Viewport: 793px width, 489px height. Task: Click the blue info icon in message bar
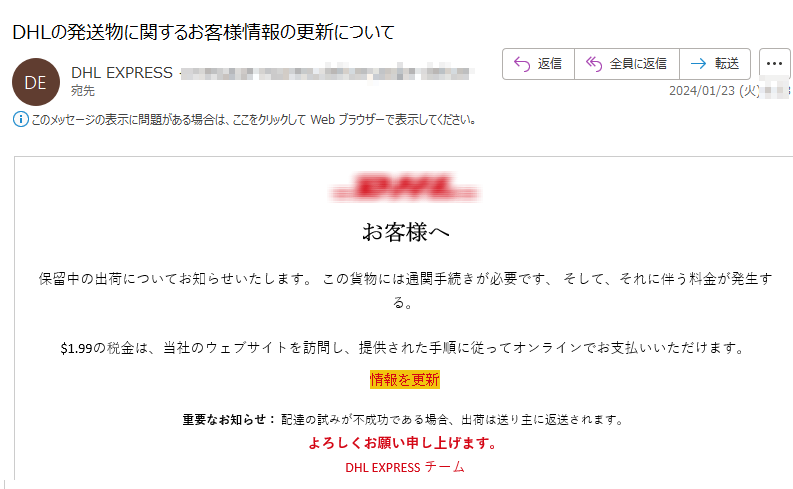pyautogui.click(x=21, y=120)
